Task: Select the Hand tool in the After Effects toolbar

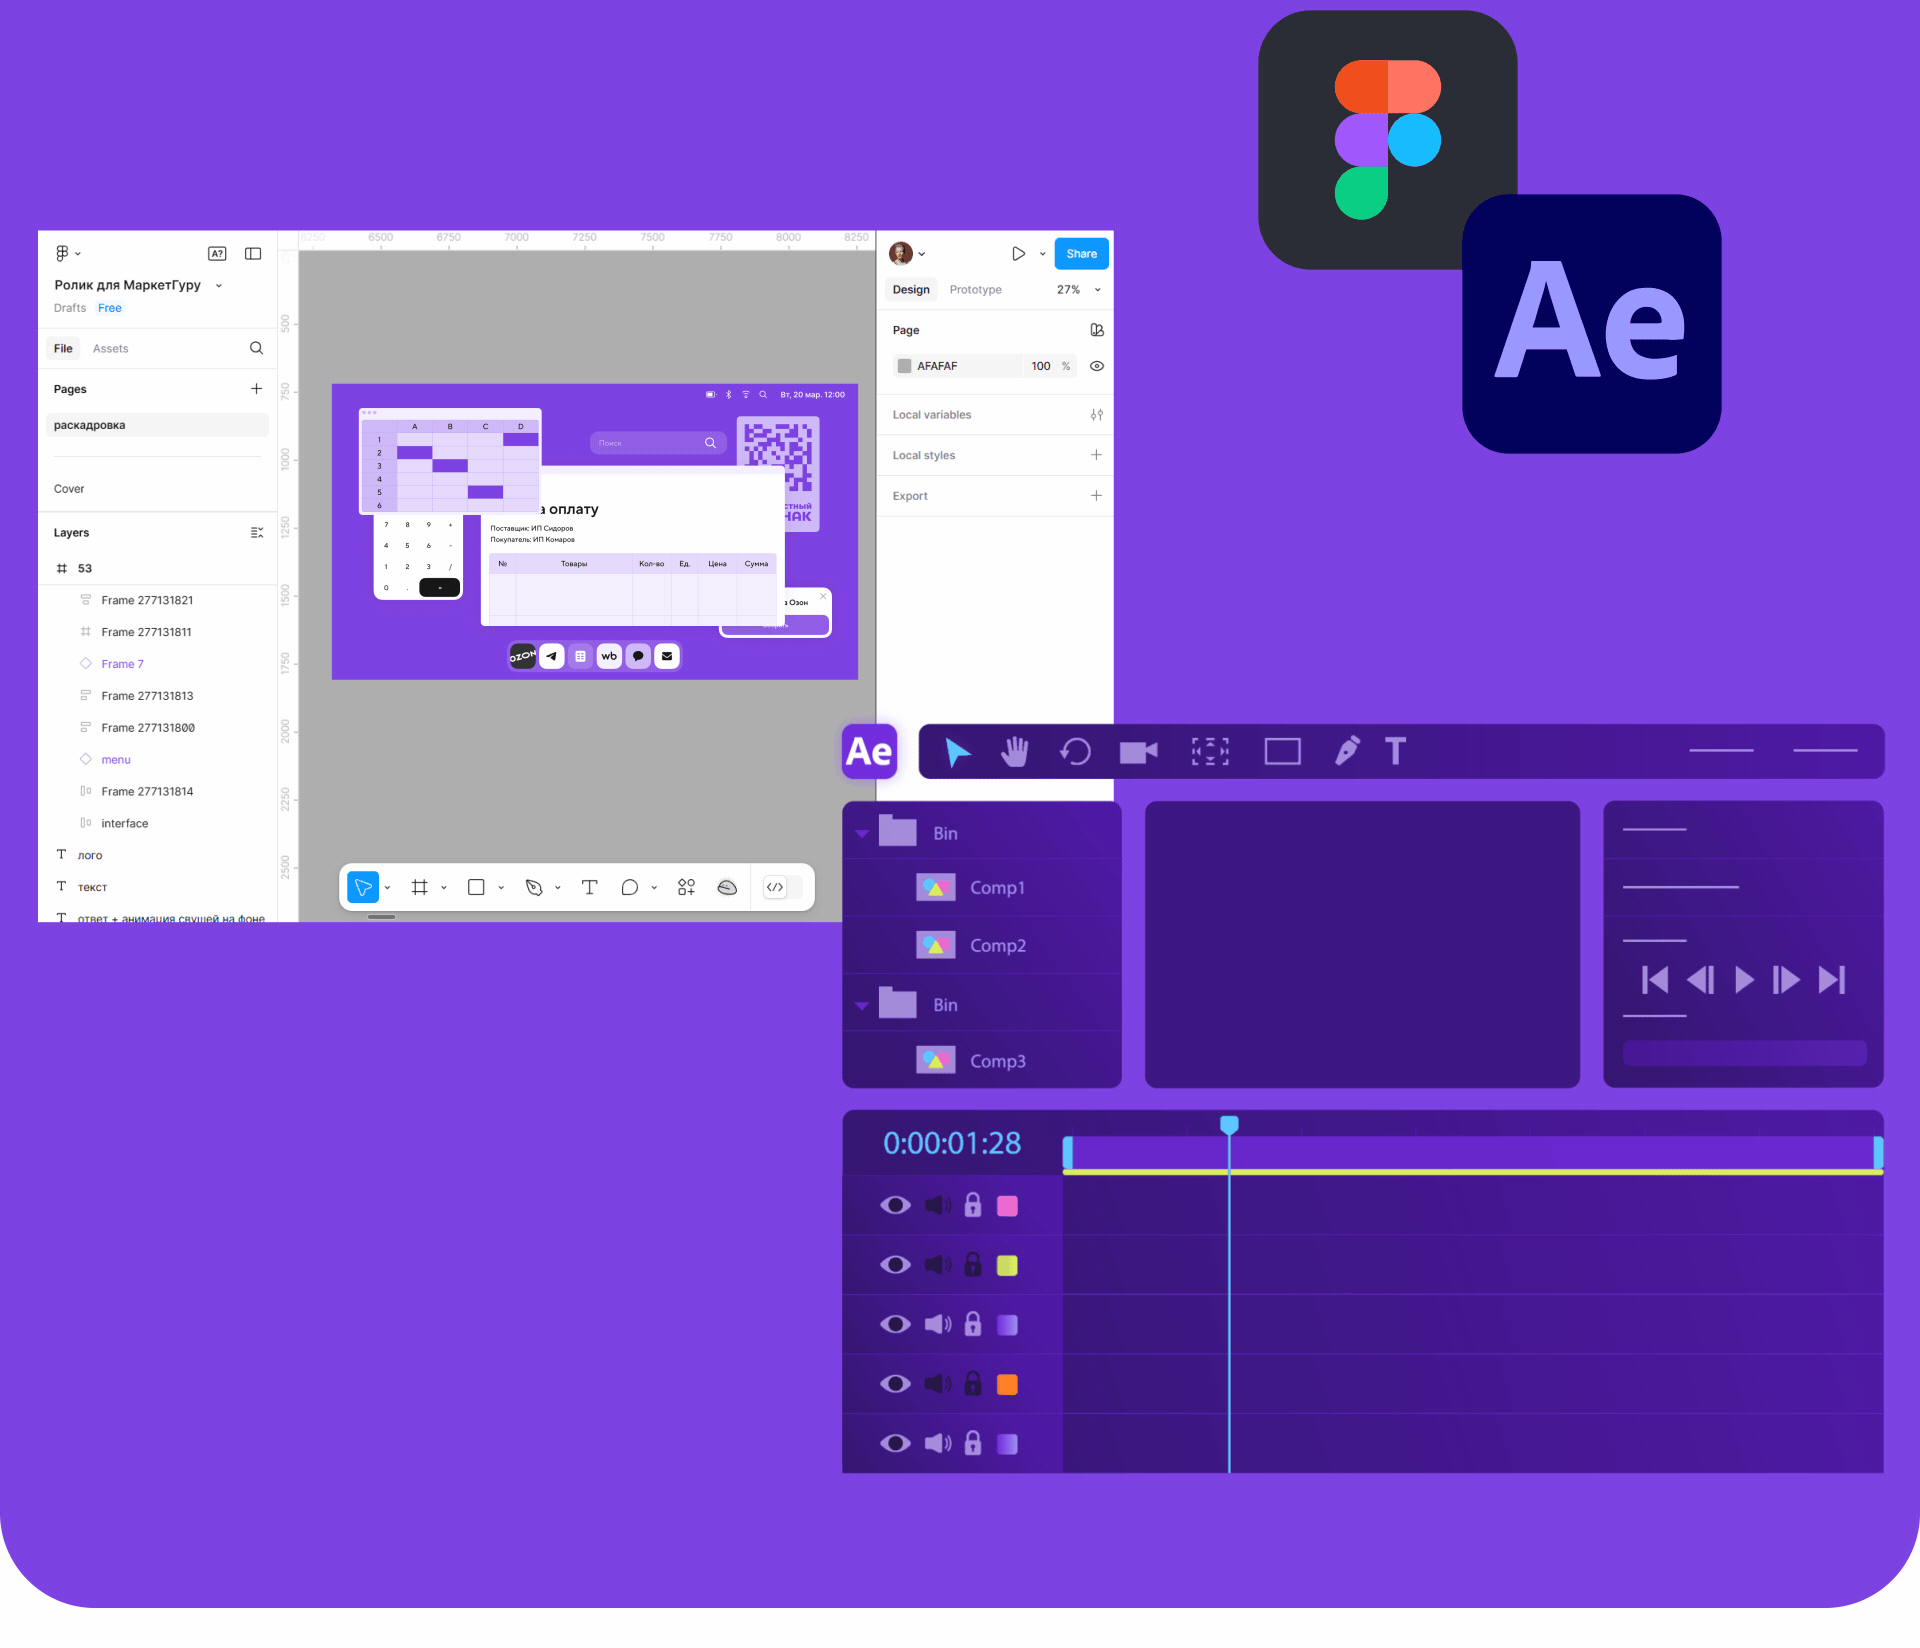Action: pos(1014,751)
